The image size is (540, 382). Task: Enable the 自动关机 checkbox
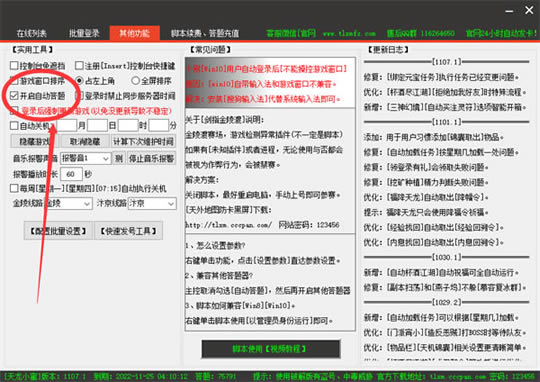click(14, 126)
